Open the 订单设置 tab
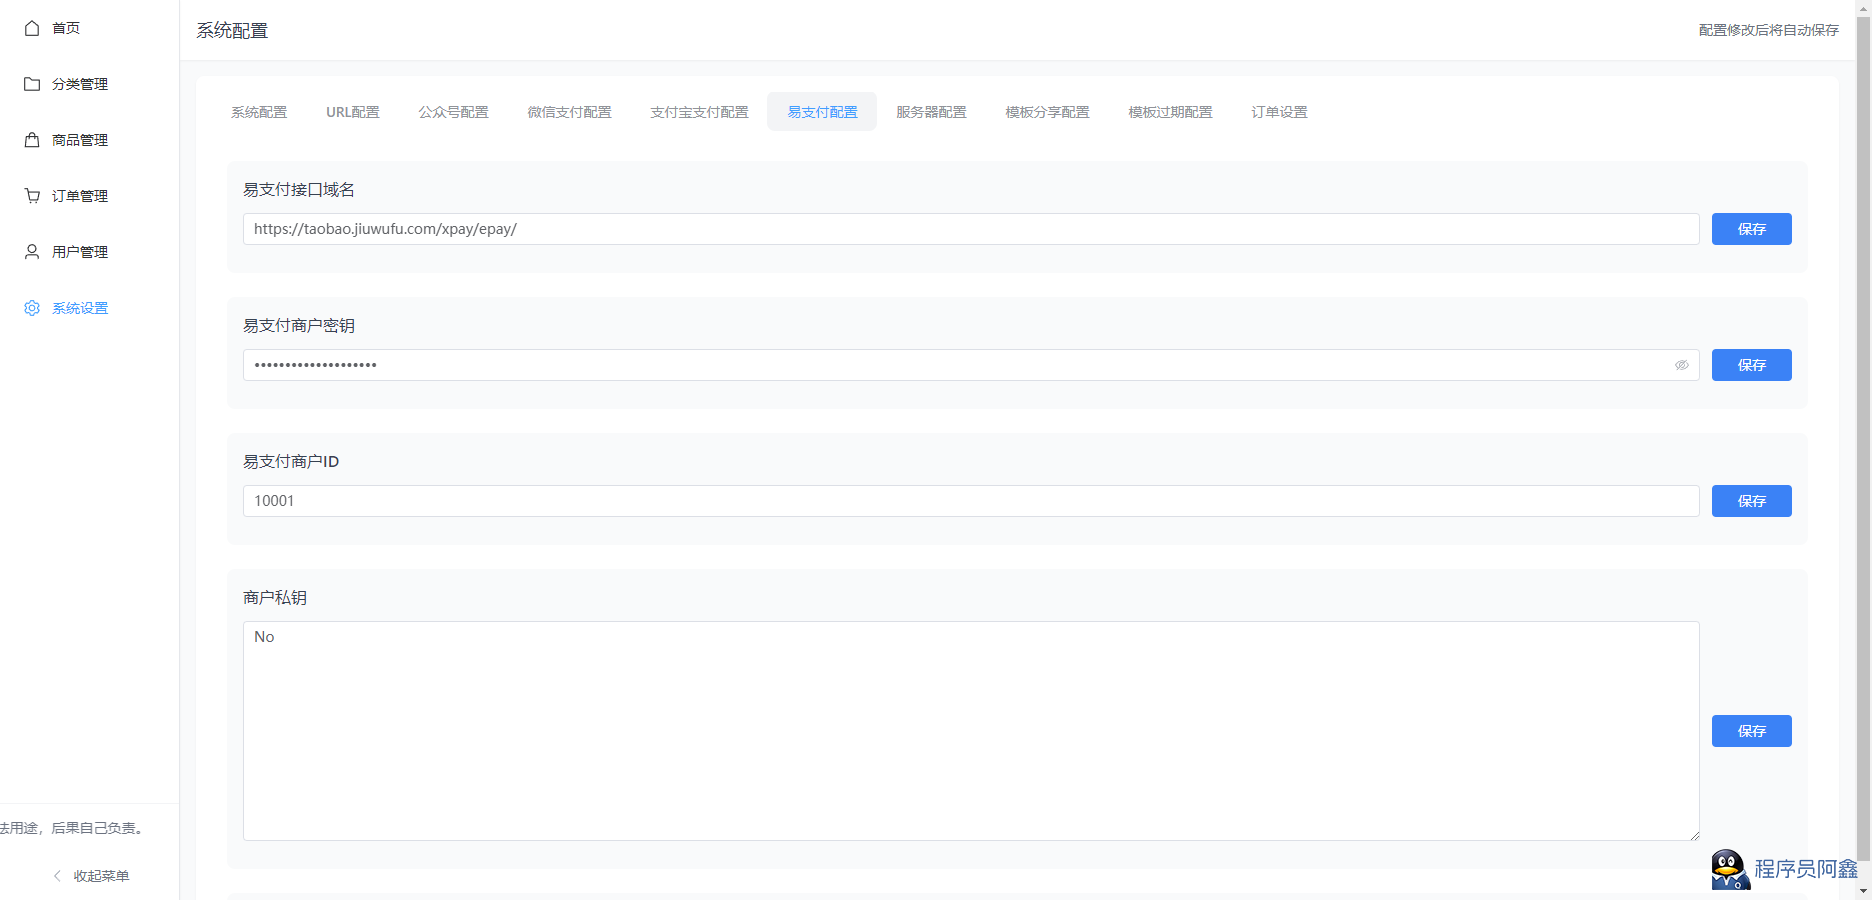The height and width of the screenshot is (900, 1872). point(1279,112)
